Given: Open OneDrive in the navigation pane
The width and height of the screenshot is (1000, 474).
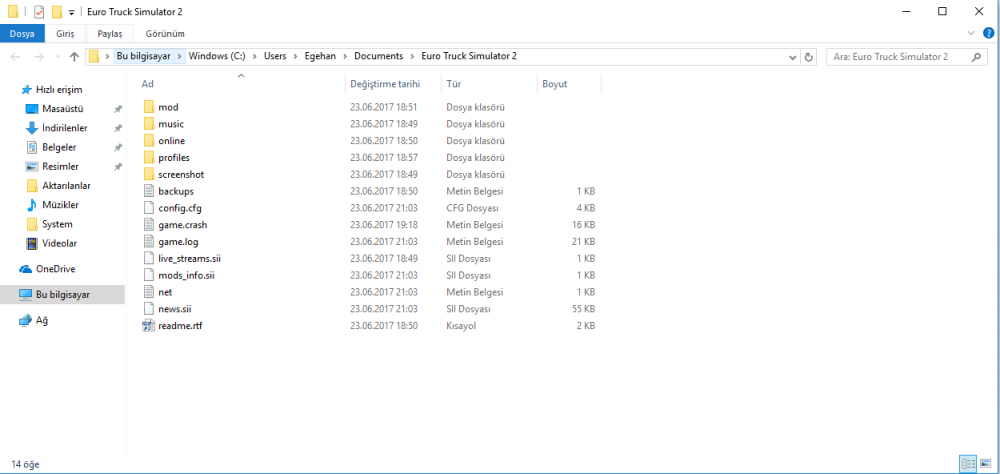Looking at the screenshot, I should (55, 269).
